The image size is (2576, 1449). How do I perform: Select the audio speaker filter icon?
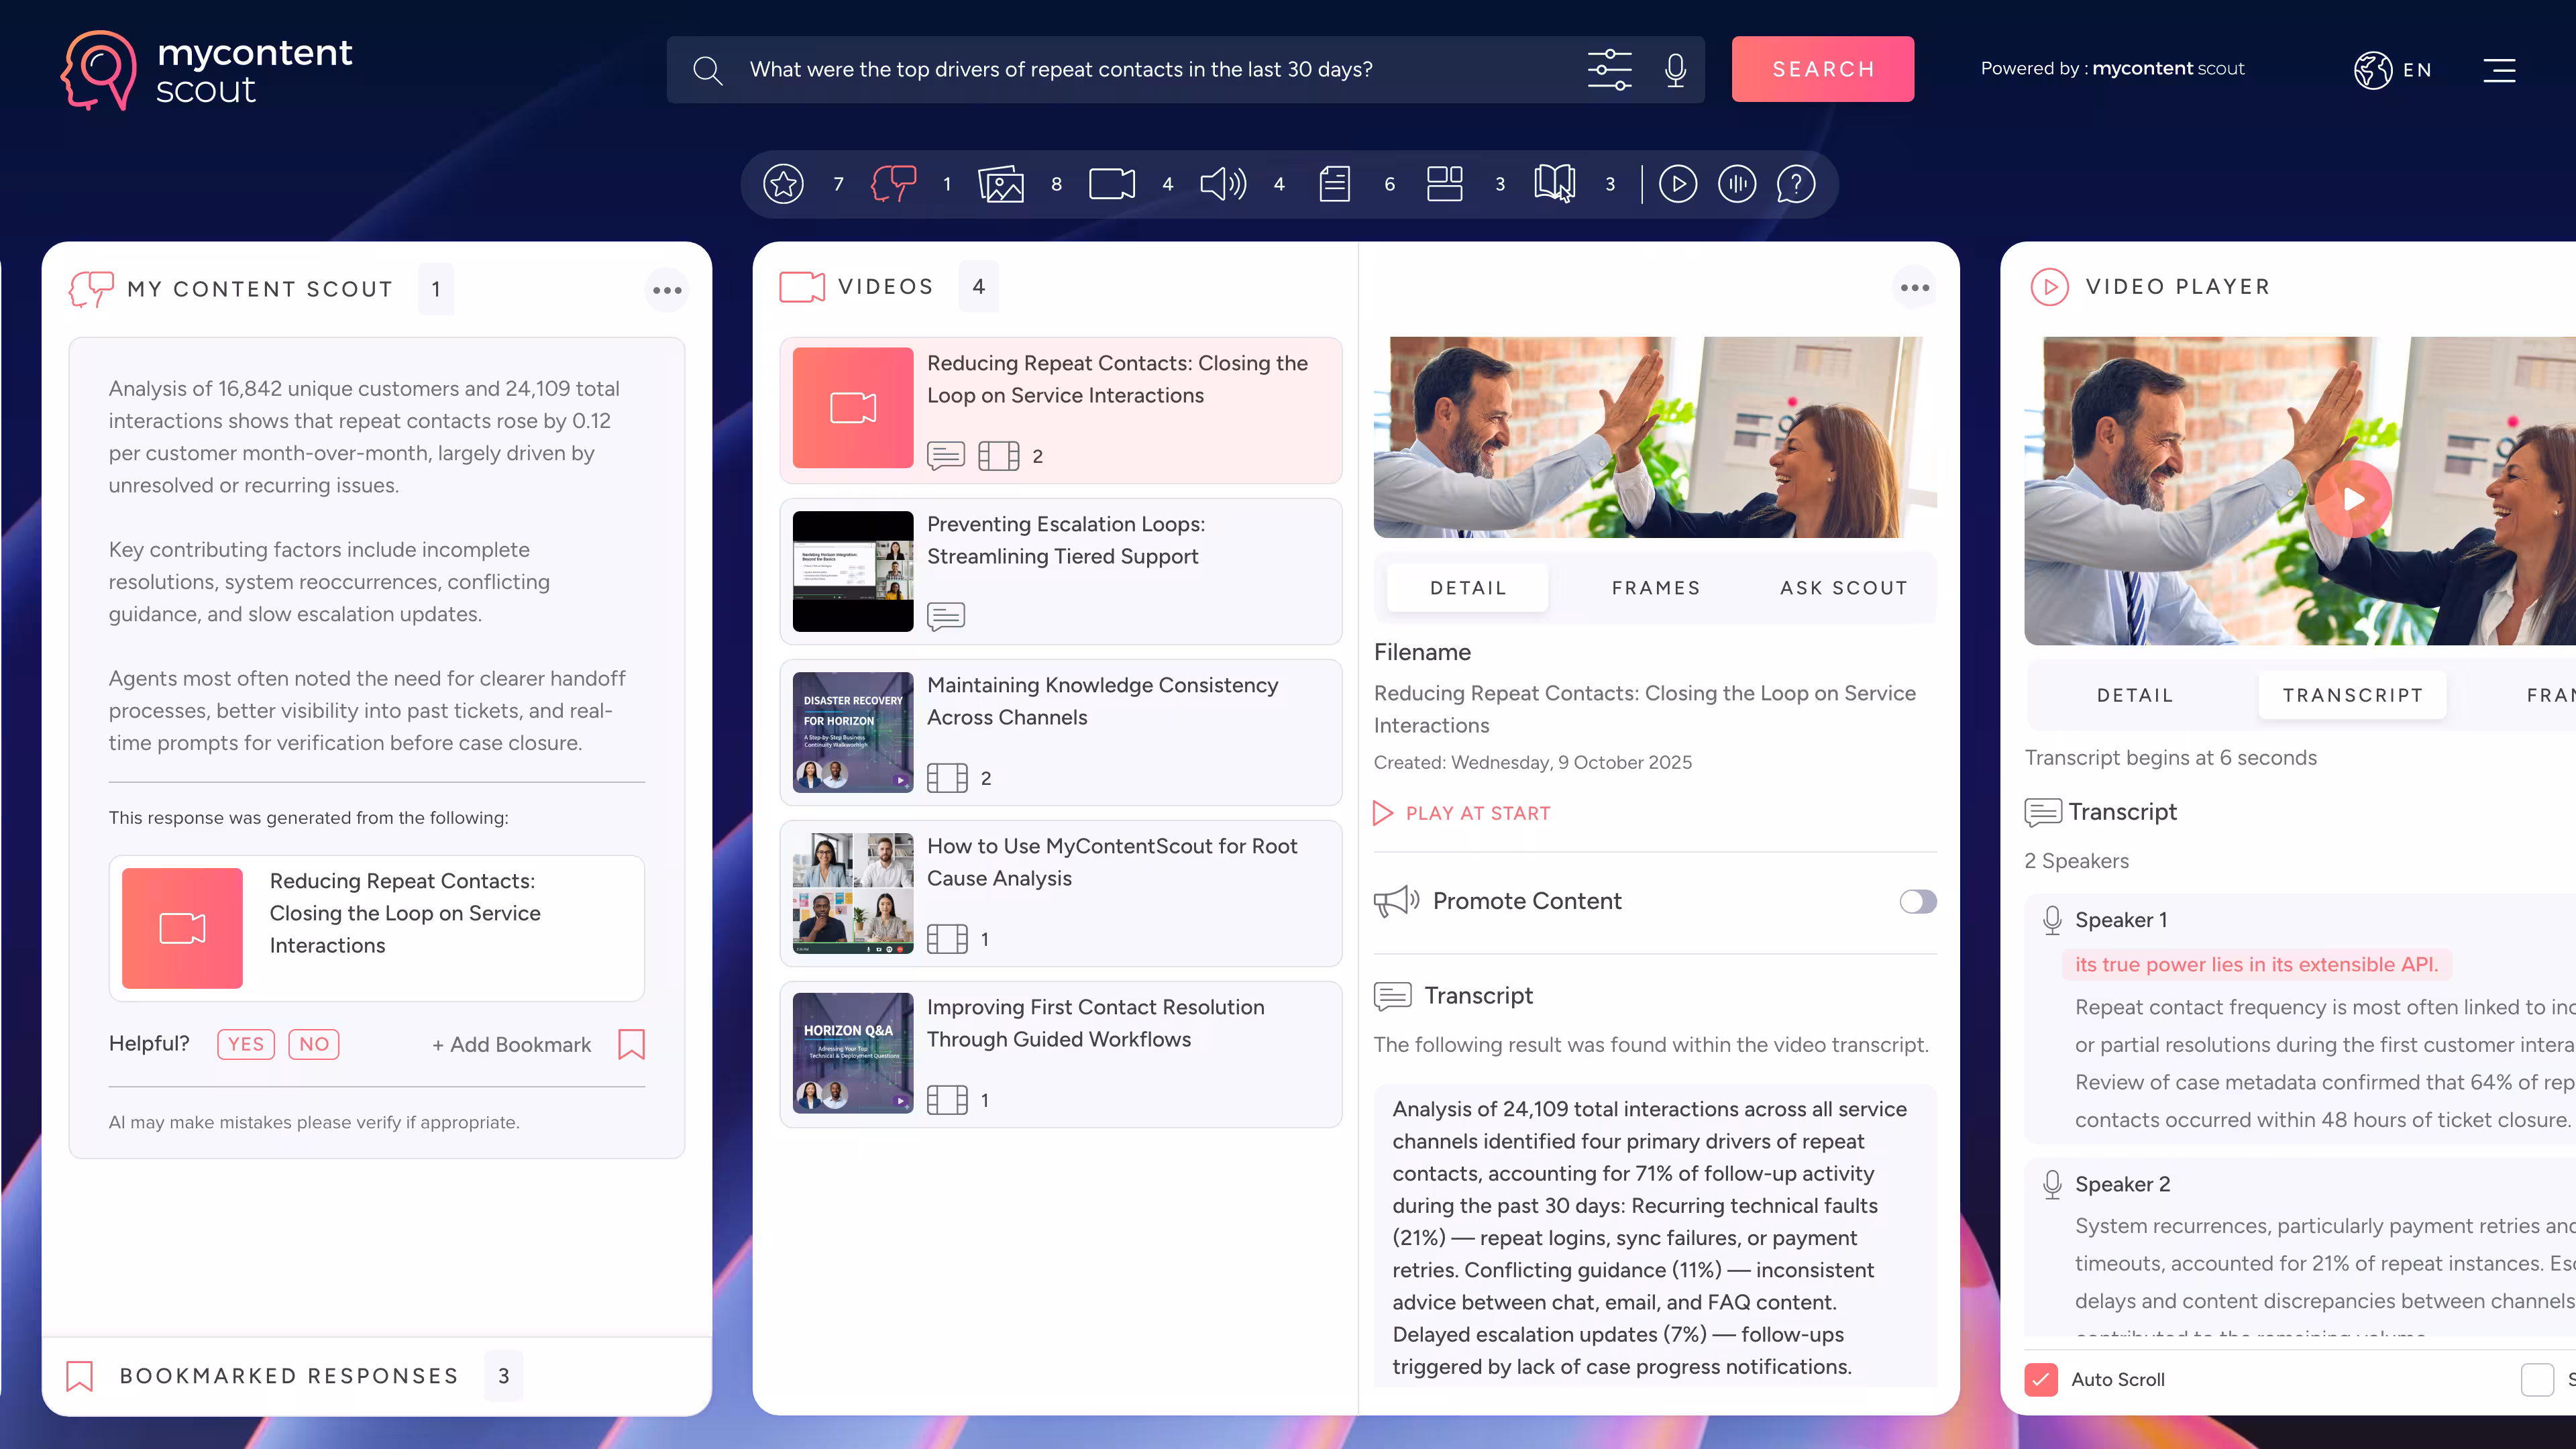click(1223, 184)
